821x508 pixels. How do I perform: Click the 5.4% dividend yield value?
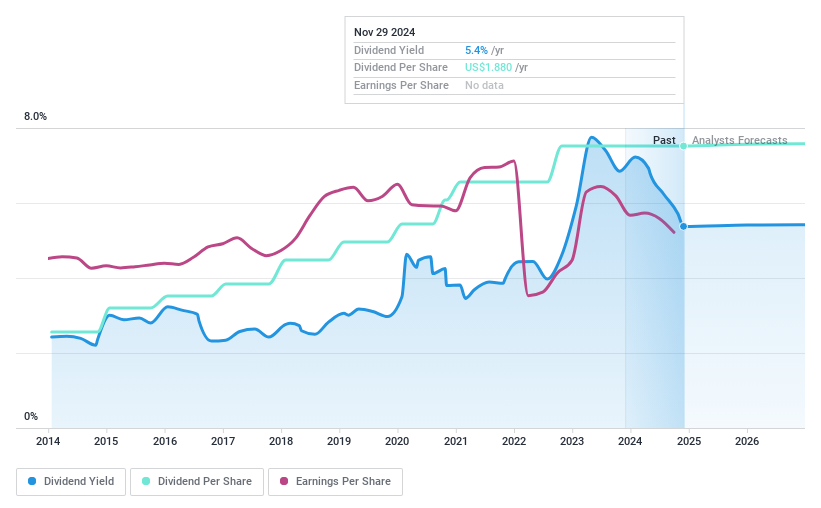coord(476,50)
